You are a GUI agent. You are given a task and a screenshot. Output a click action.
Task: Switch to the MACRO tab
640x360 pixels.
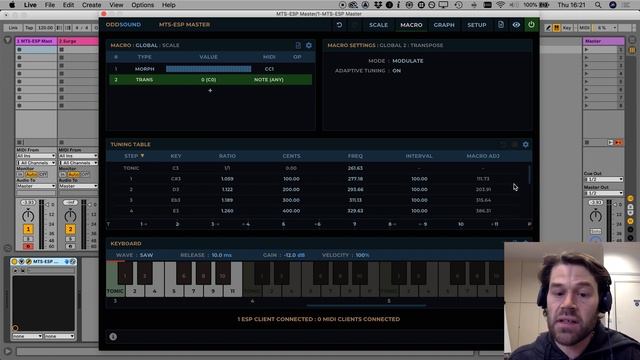(x=411, y=25)
